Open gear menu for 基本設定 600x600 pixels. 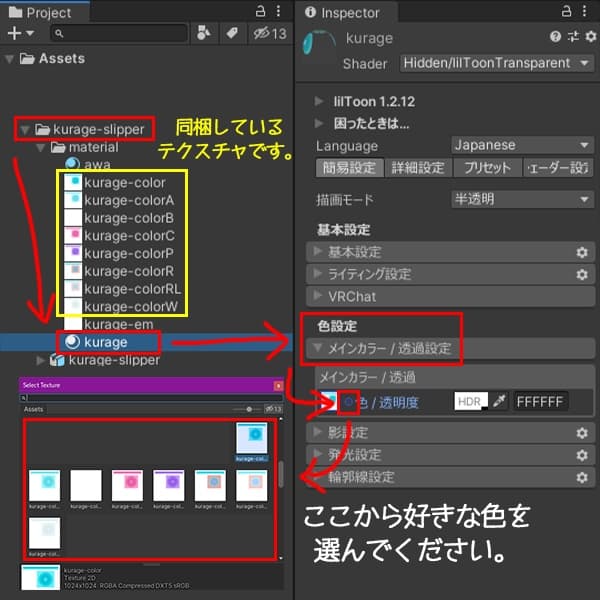pyautogui.click(x=582, y=252)
